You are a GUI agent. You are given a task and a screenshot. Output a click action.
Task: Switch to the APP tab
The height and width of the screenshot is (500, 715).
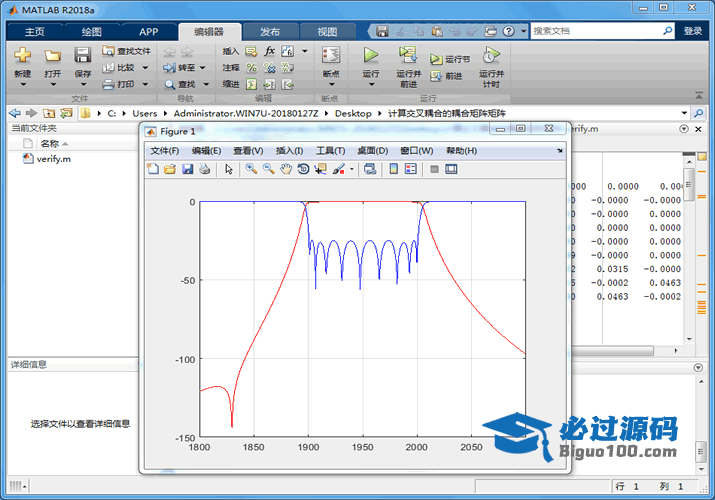pos(148,31)
